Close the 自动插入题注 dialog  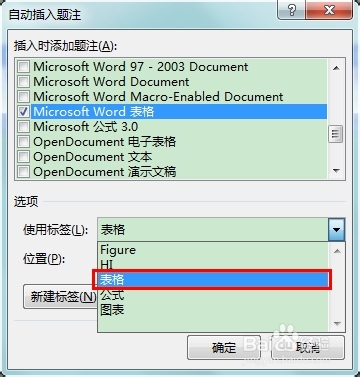tap(329, 10)
